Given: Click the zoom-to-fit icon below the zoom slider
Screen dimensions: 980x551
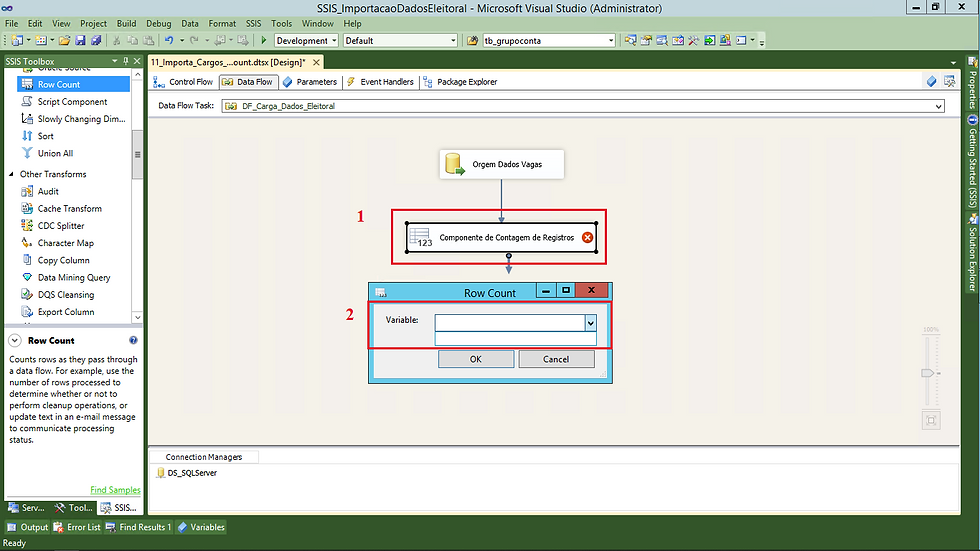Looking at the screenshot, I should point(931,420).
